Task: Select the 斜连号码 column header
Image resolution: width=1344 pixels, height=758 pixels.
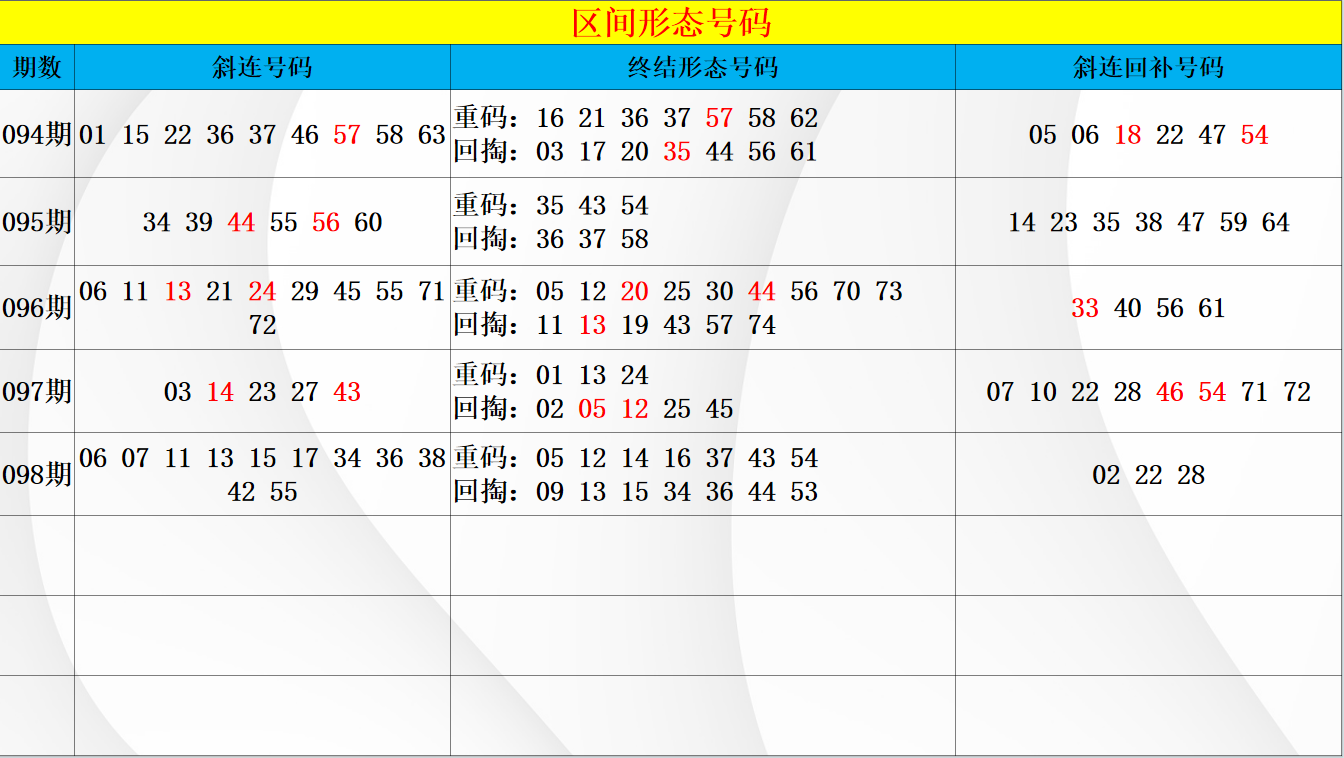Action: pyautogui.click(x=262, y=67)
